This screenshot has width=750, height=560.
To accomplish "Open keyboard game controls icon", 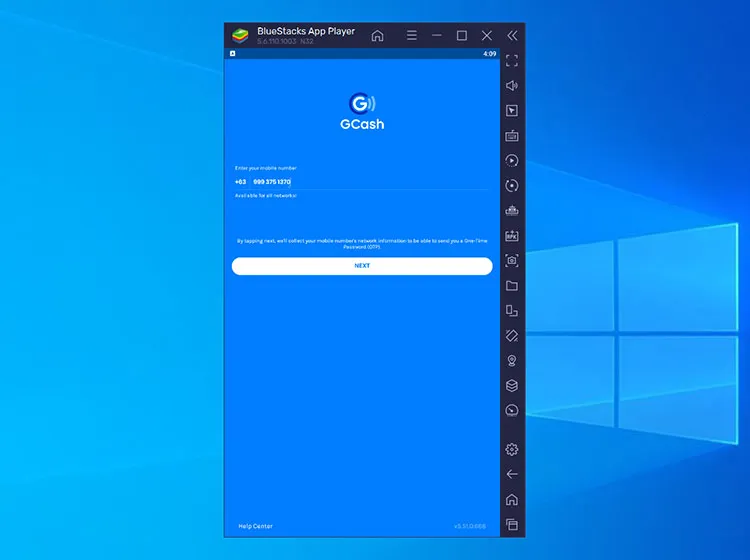I will (511, 136).
